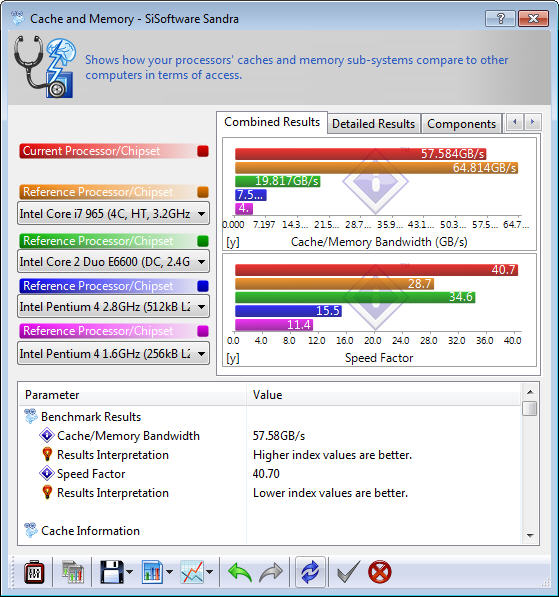559x597 pixels.
Task: Click the [y] toggle under the bandwidth chart
Action: pos(233,242)
